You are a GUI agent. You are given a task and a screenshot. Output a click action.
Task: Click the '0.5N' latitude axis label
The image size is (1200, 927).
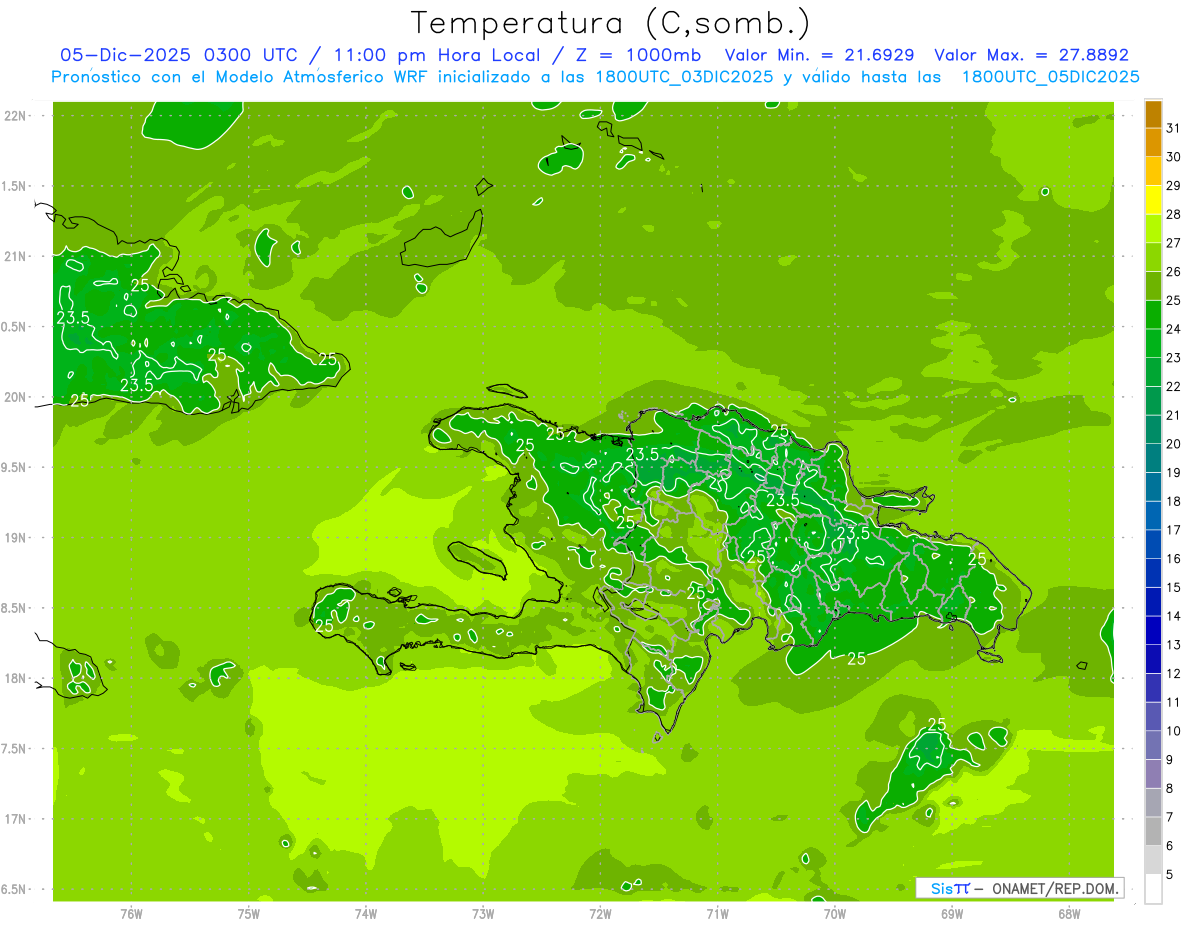[15, 327]
